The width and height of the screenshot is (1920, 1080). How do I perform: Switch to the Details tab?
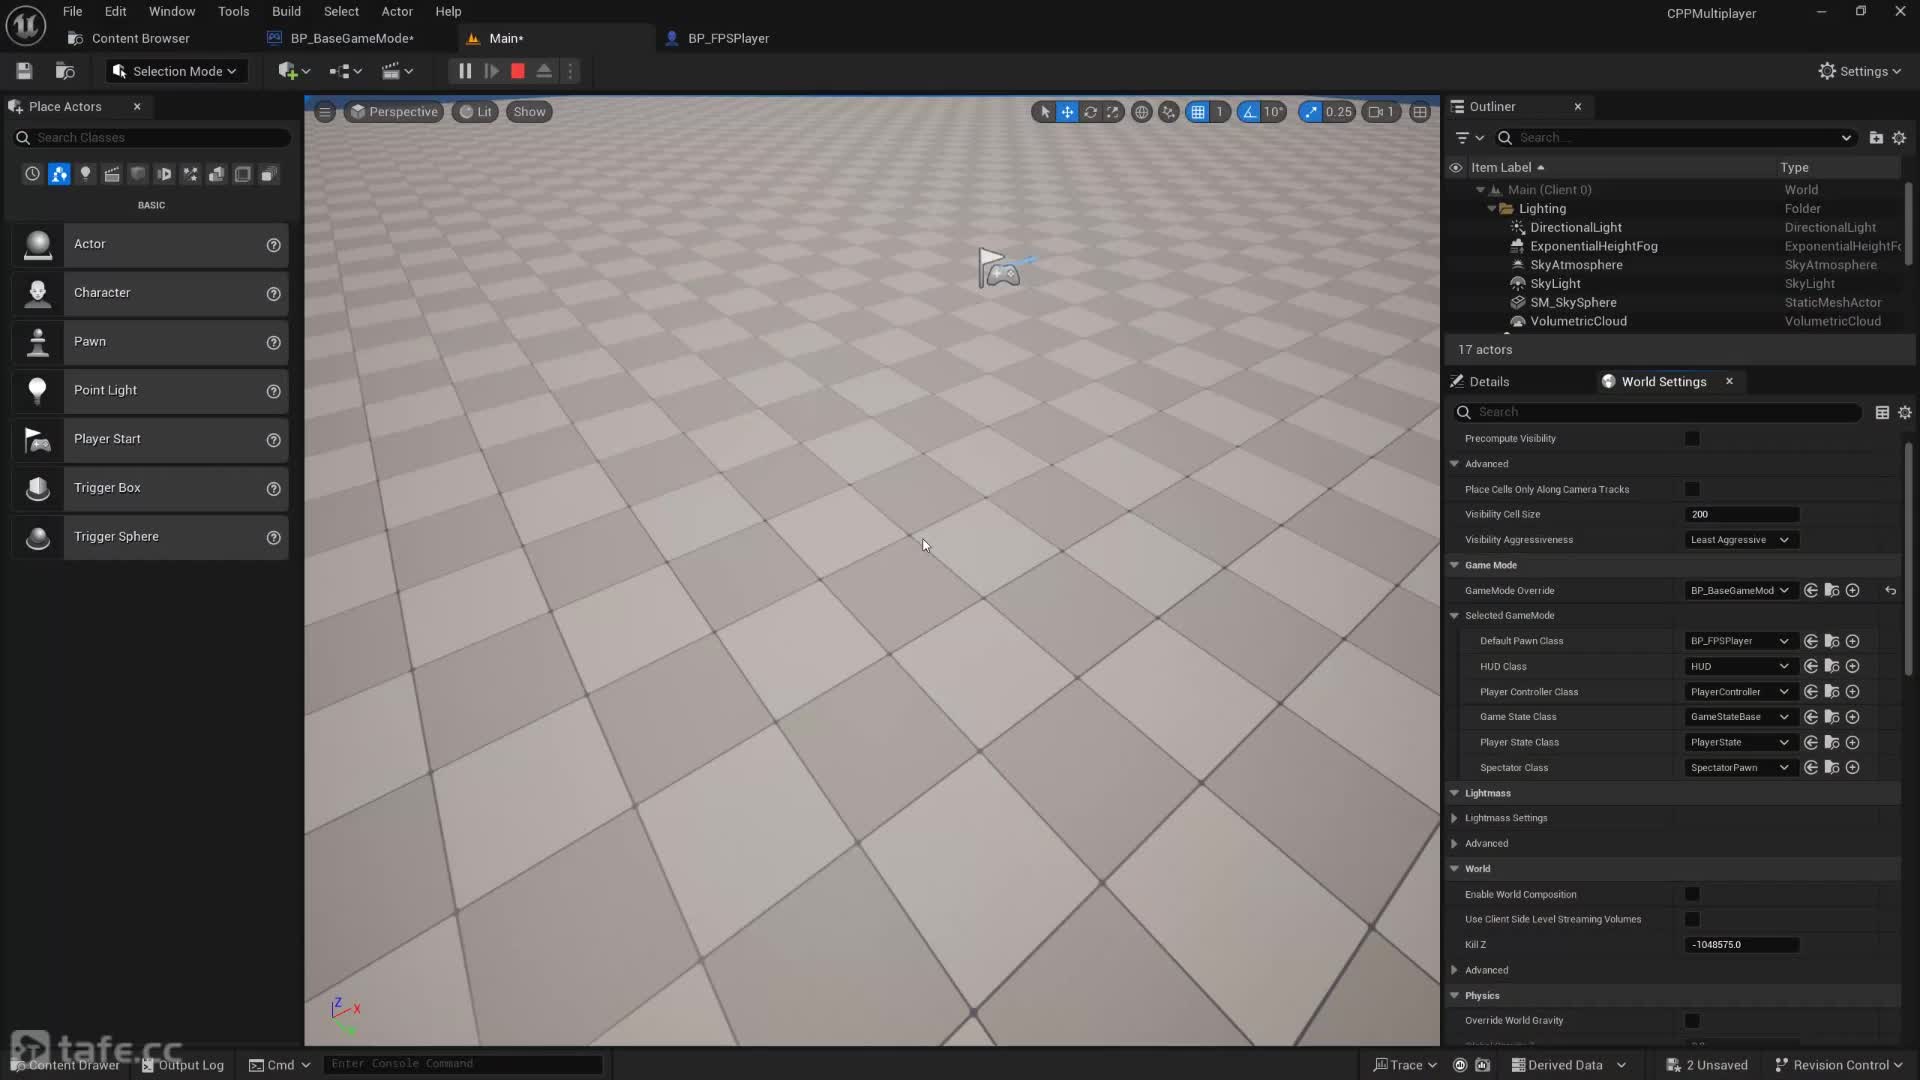pos(1488,382)
